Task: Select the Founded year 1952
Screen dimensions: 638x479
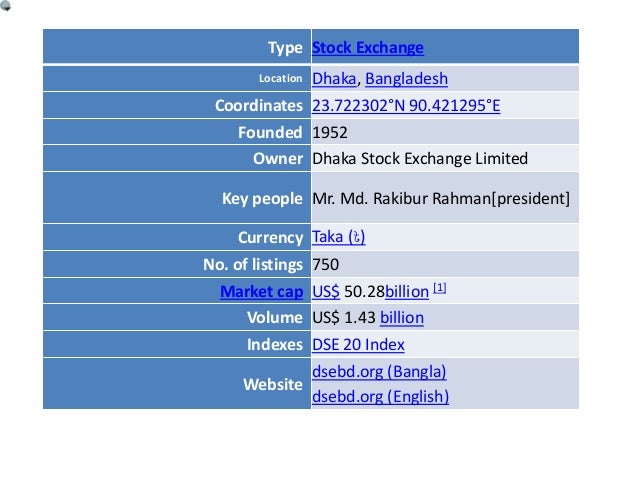Action: click(x=330, y=132)
